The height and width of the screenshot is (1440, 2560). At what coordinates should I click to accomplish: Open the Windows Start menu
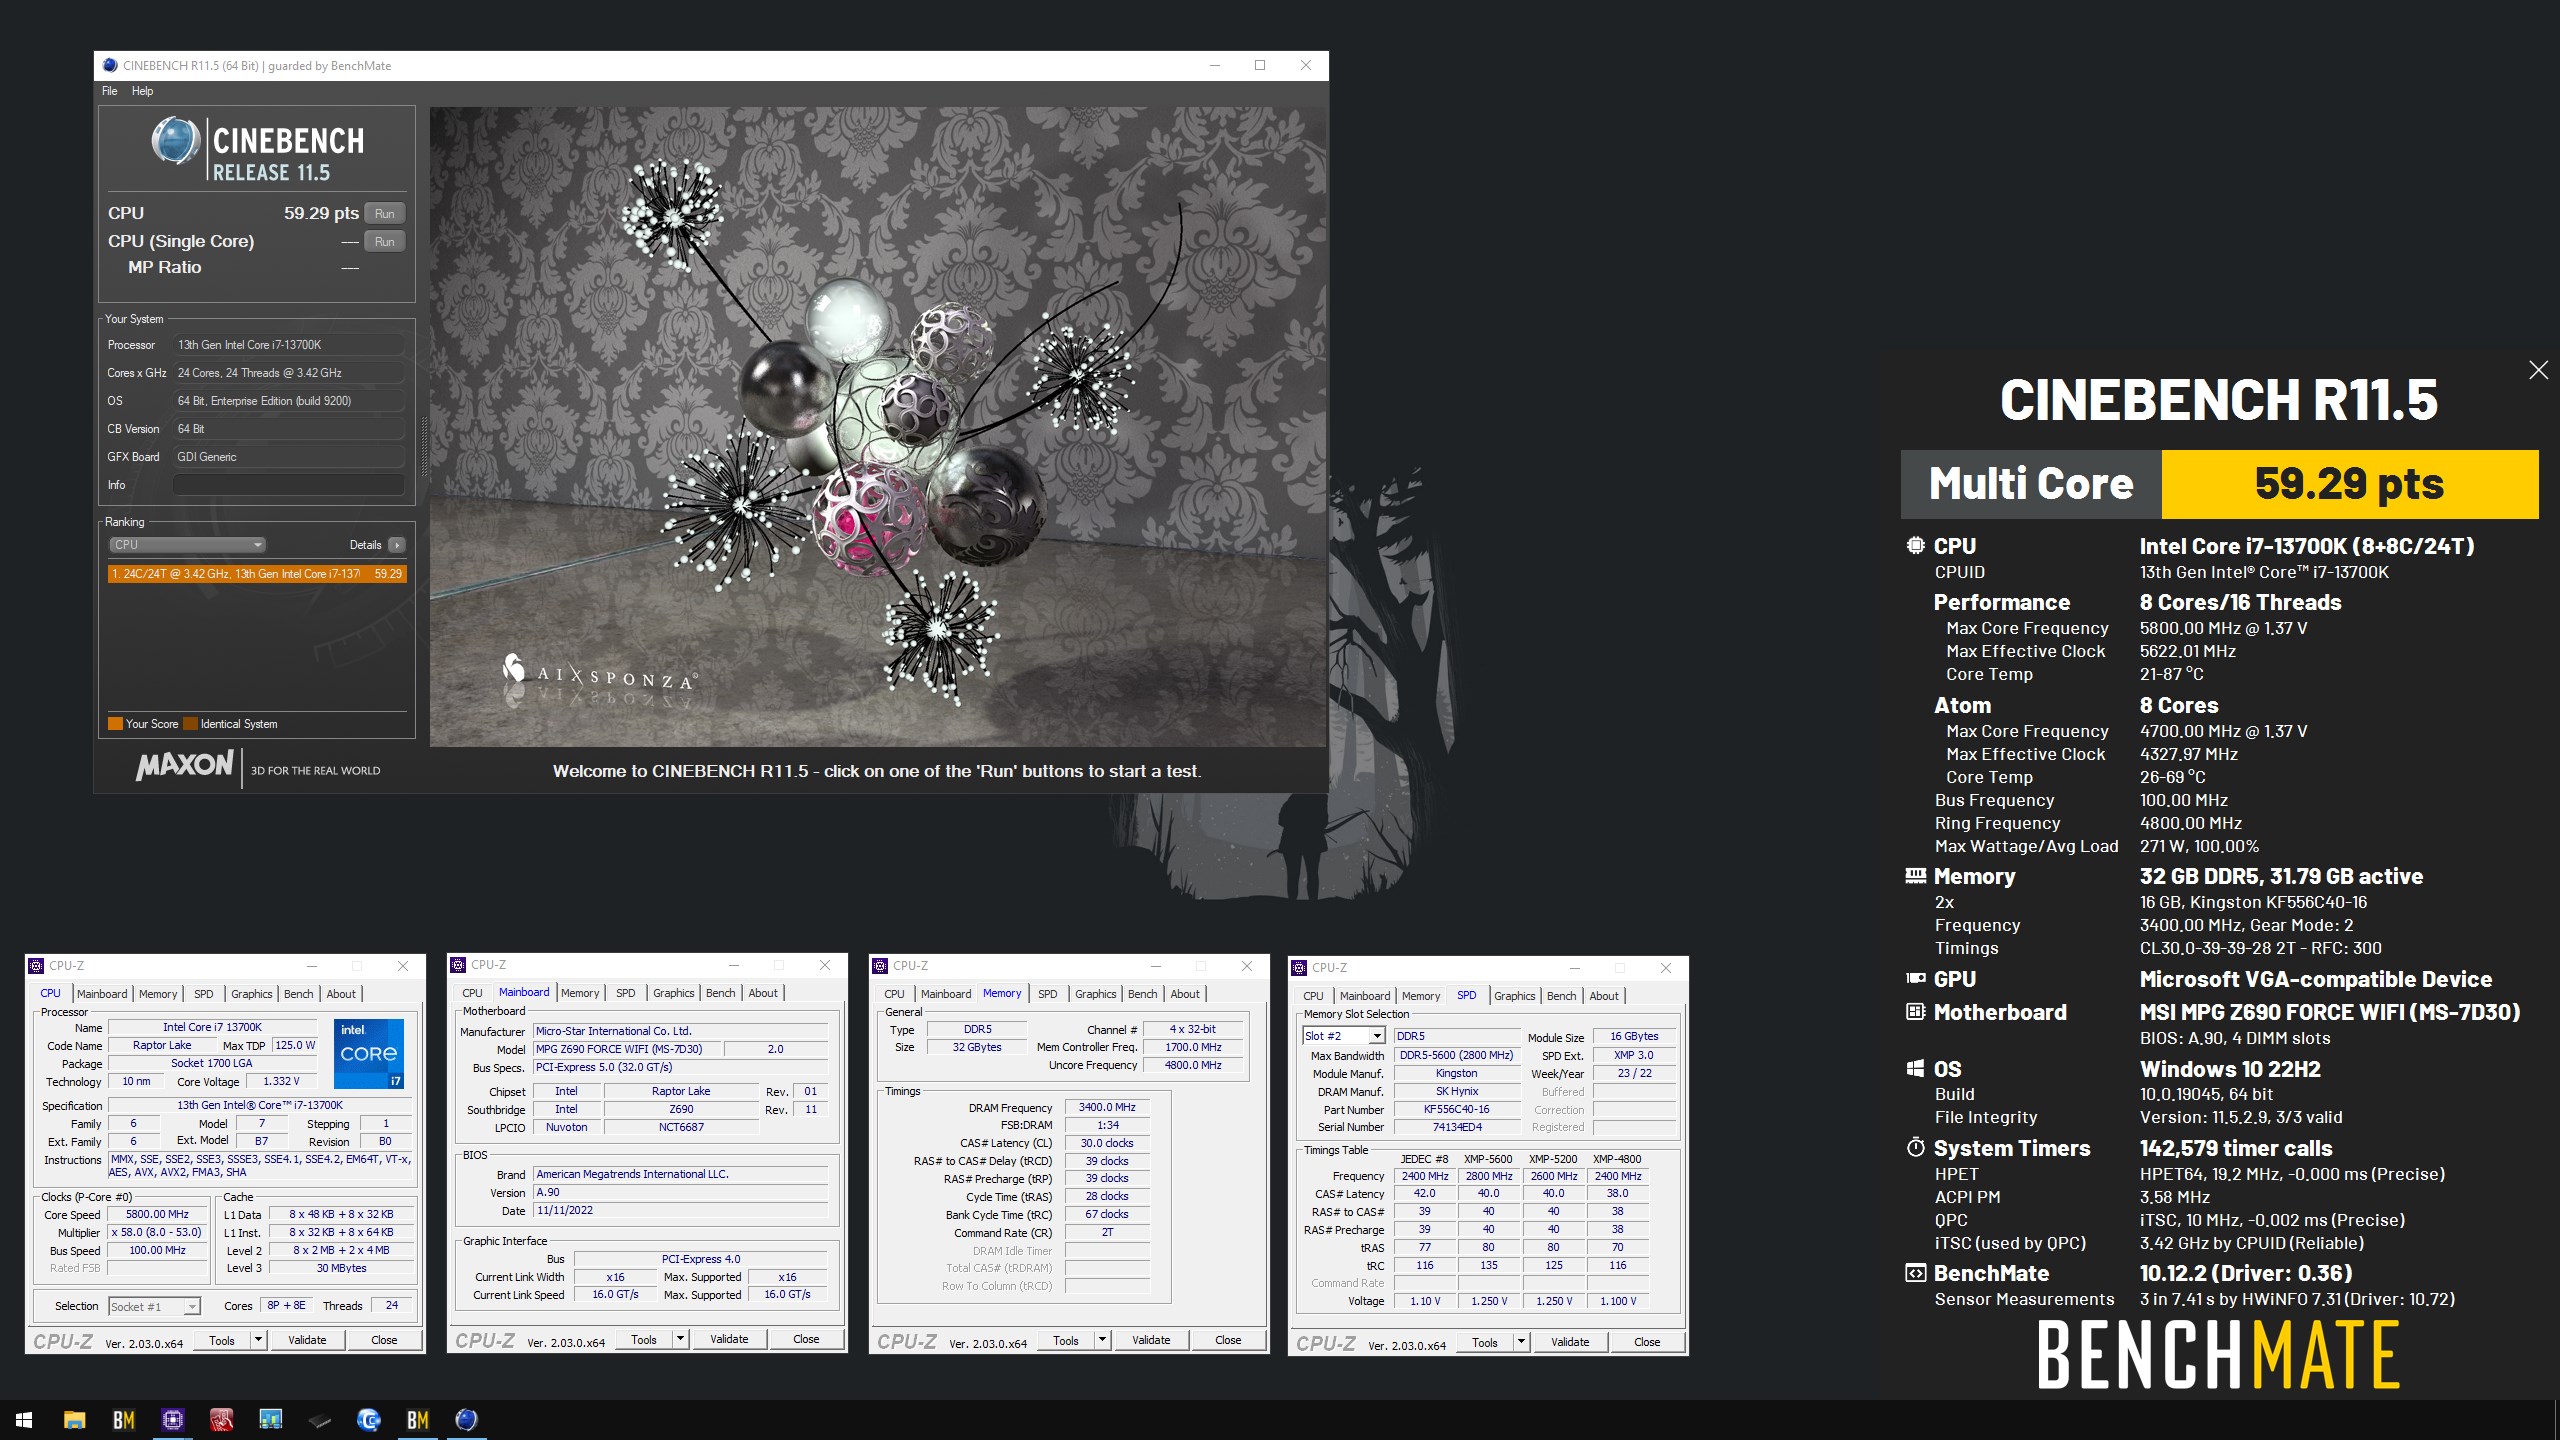click(x=24, y=1420)
